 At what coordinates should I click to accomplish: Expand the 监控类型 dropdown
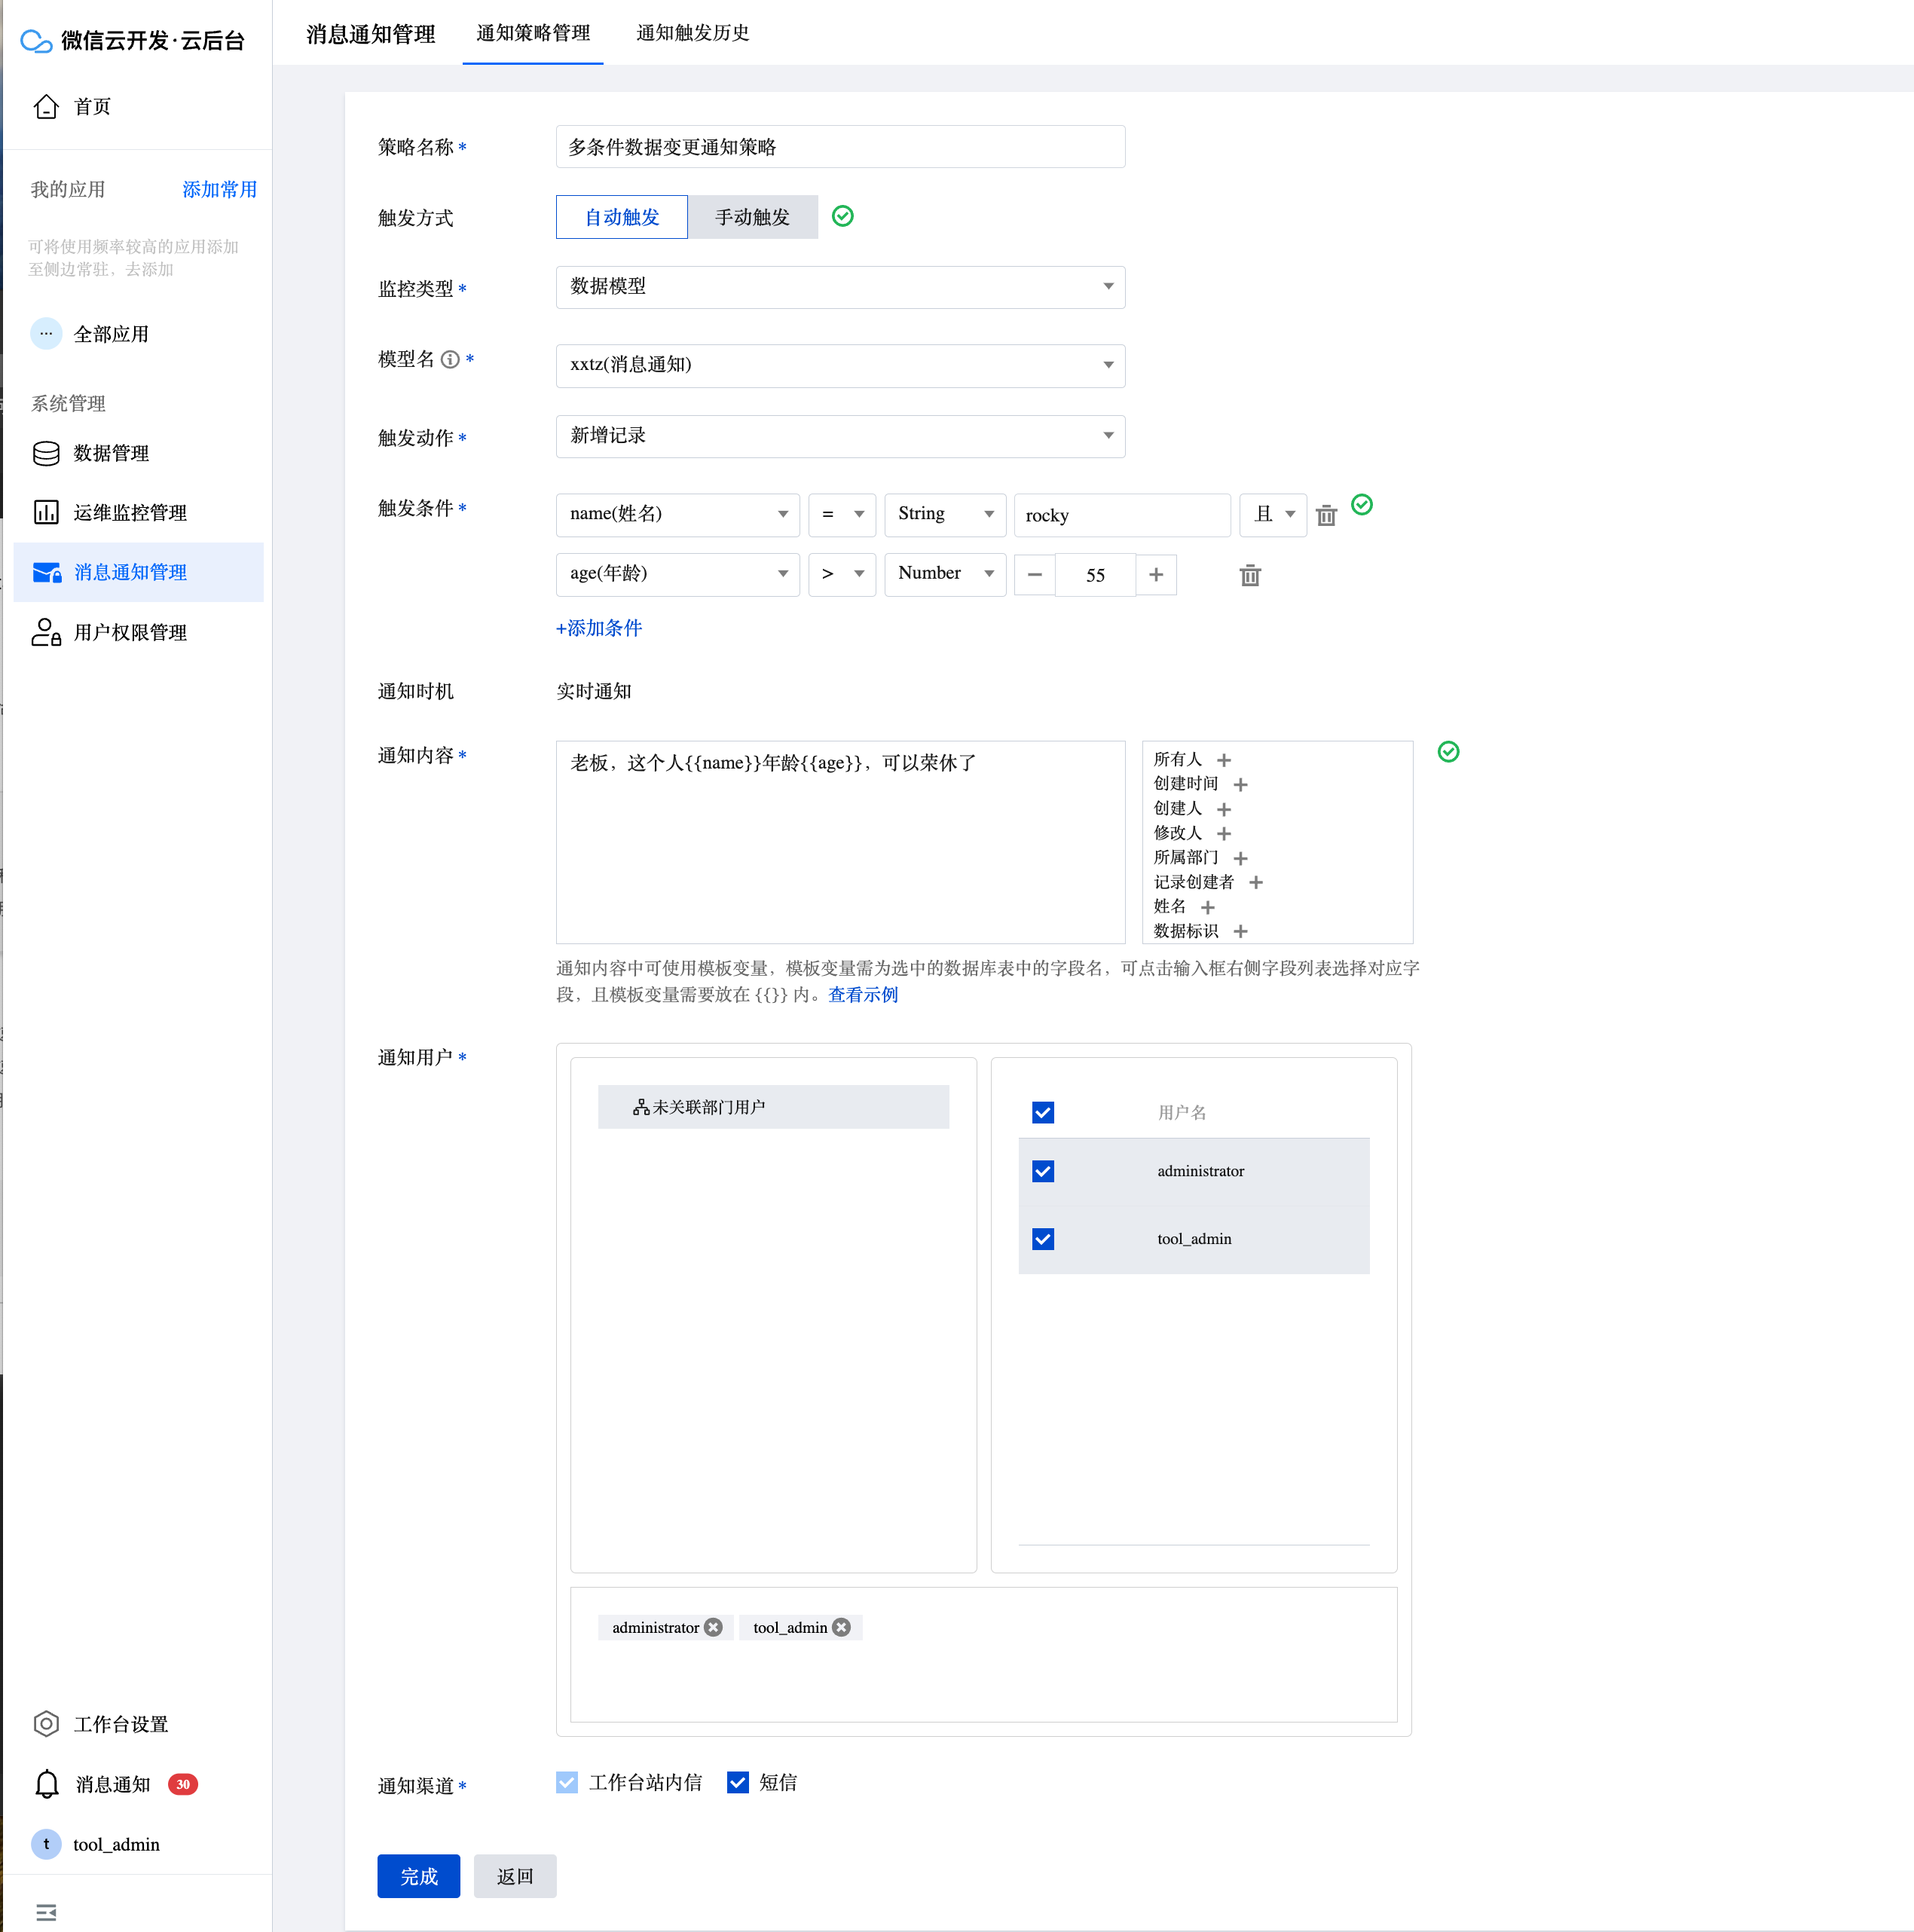(x=840, y=287)
